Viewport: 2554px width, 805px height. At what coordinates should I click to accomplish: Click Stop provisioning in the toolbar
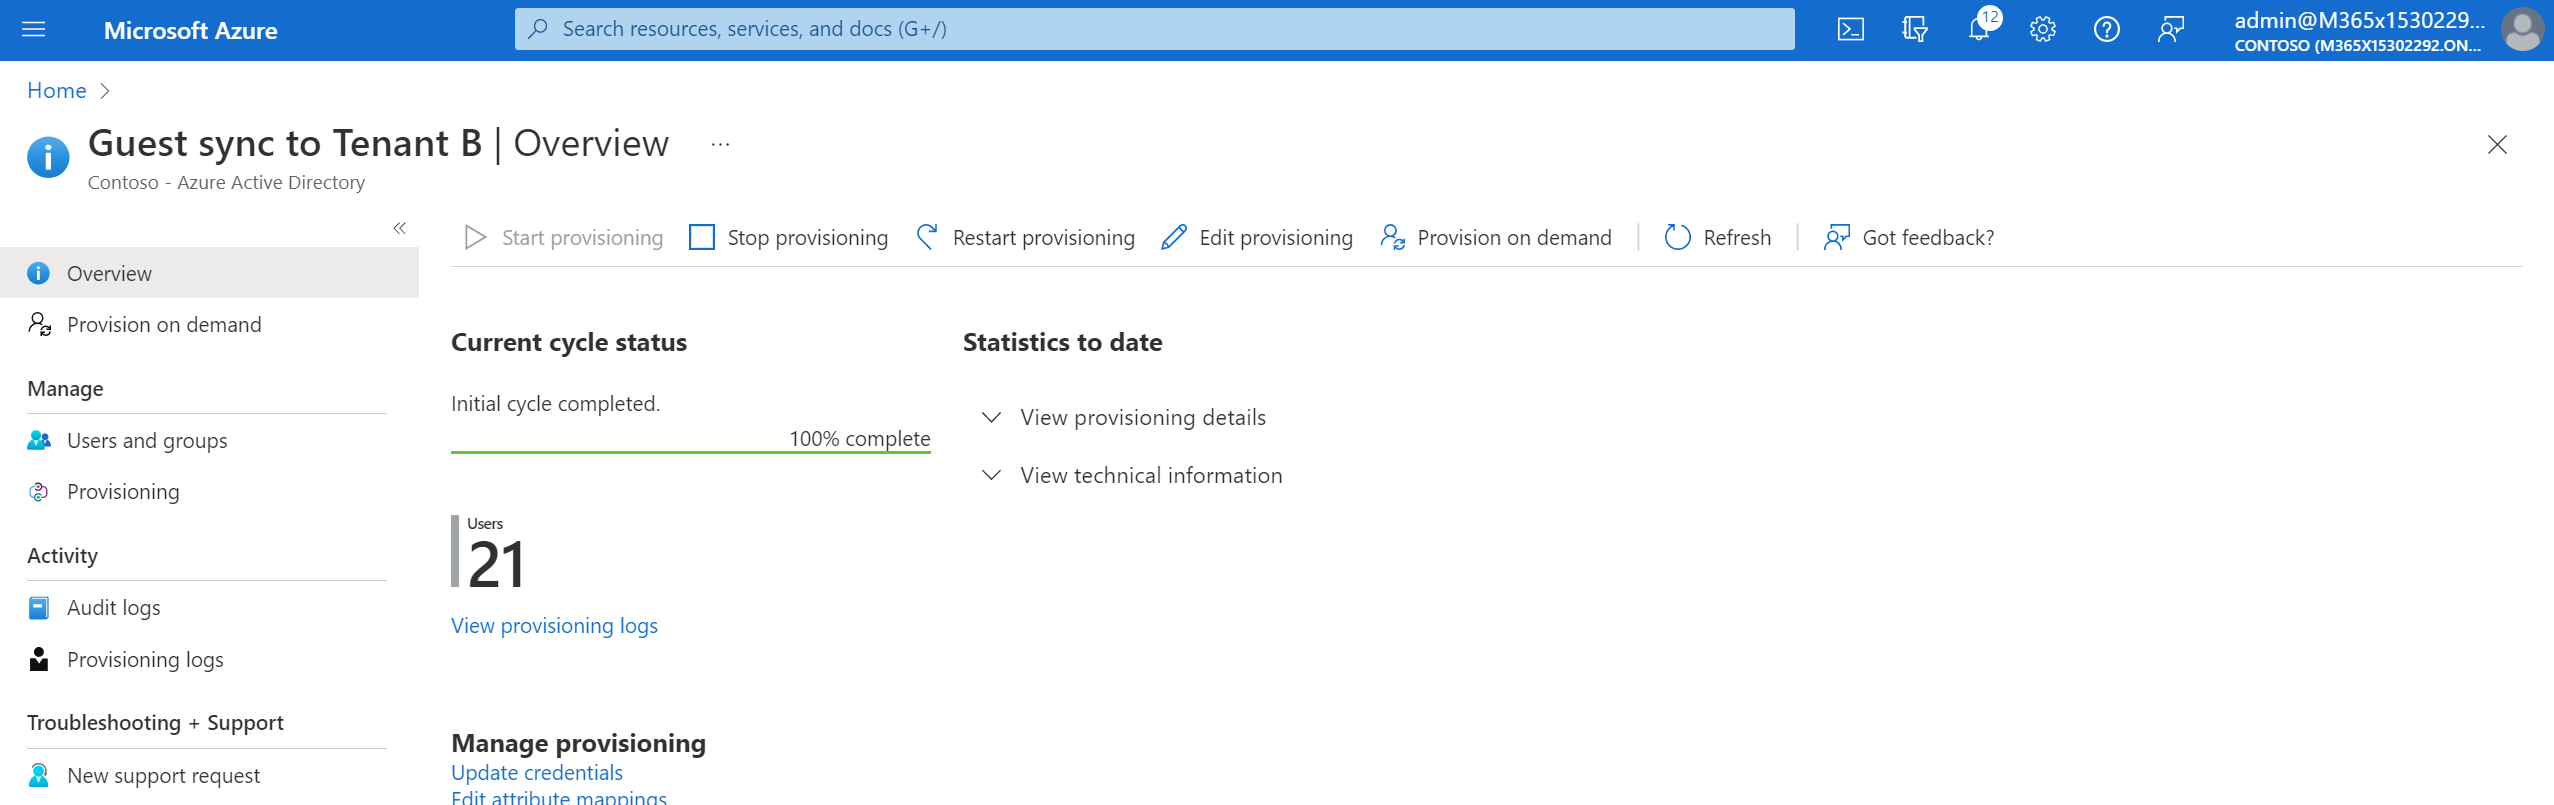click(x=789, y=237)
